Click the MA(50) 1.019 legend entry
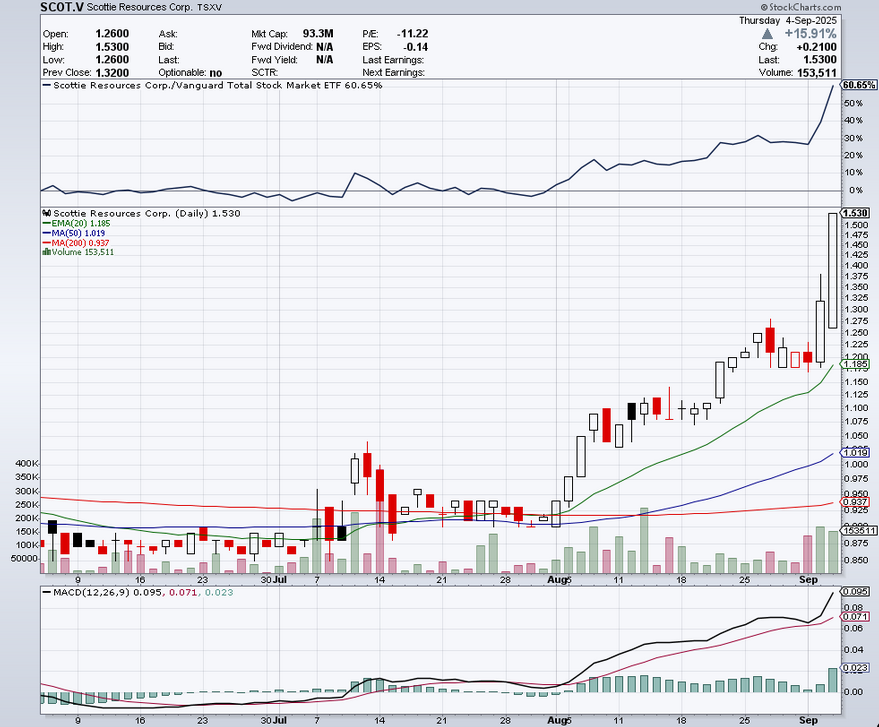Viewport: 879px width, 727px height. [x=74, y=233]
